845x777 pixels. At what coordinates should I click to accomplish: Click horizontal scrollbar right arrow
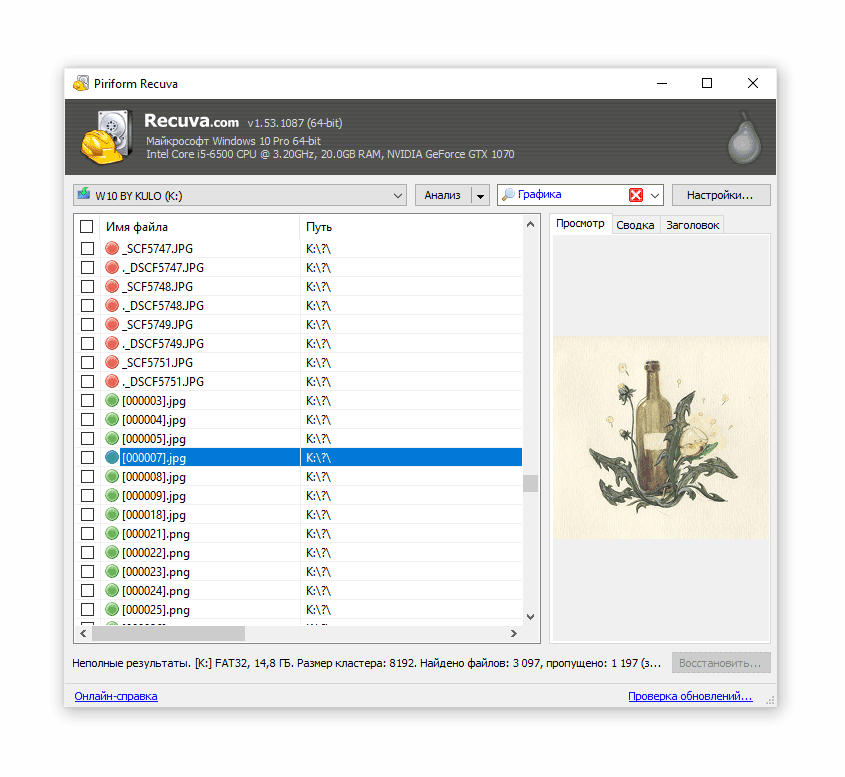point(514,634)
